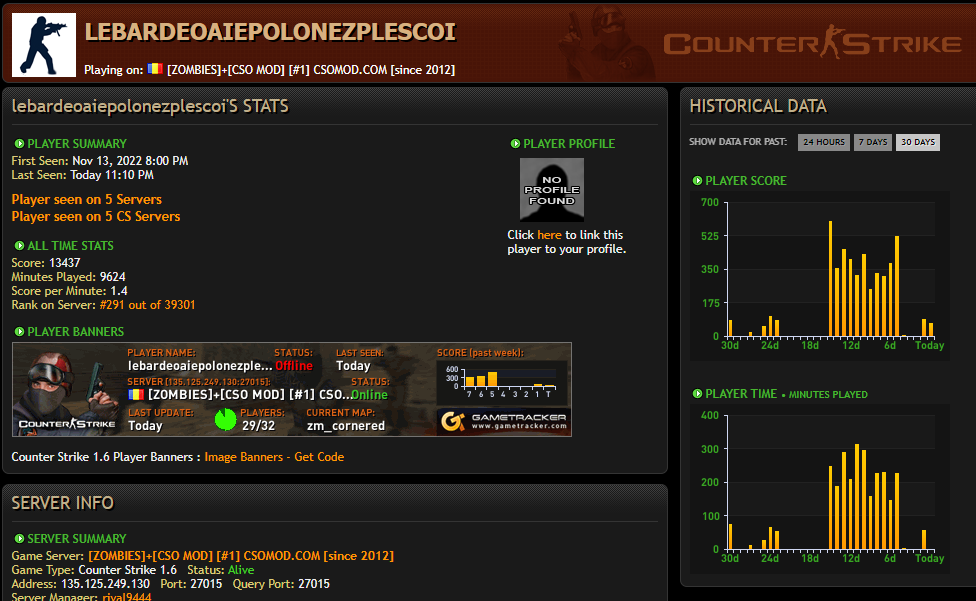Click the tallest bar in the Player Score chart
This screenshot has height=601, width=976.
[x=830, y=279]
